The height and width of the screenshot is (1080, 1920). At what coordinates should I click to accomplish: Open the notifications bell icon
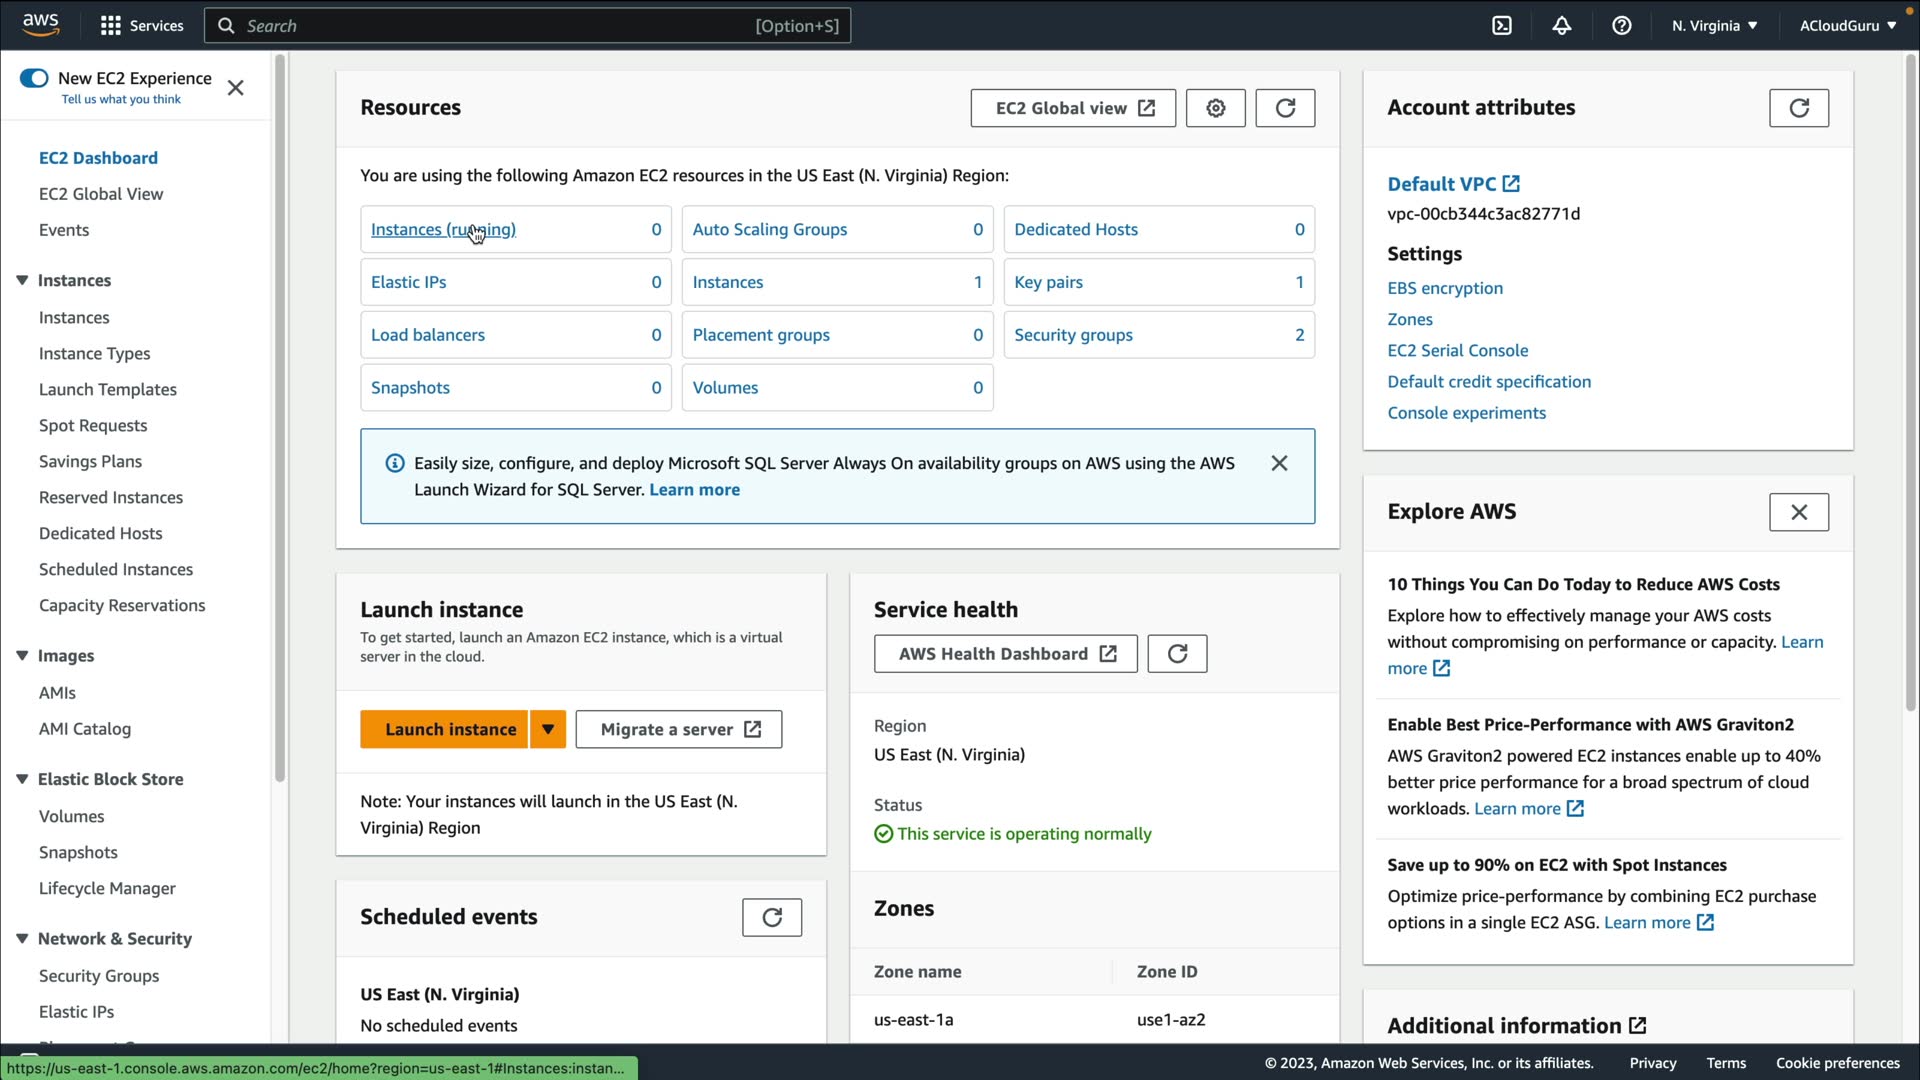click(1561, 26)
